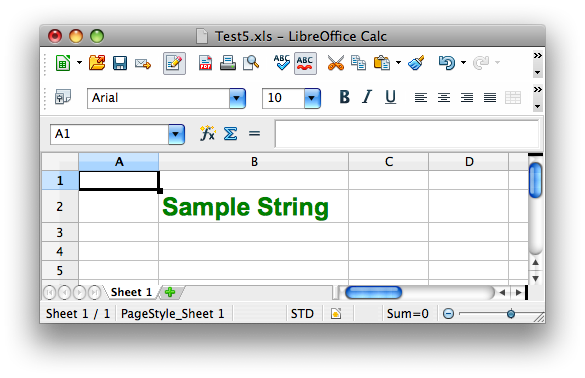
Task: Click the STD selection mode indicator
Action: (302, 314)
